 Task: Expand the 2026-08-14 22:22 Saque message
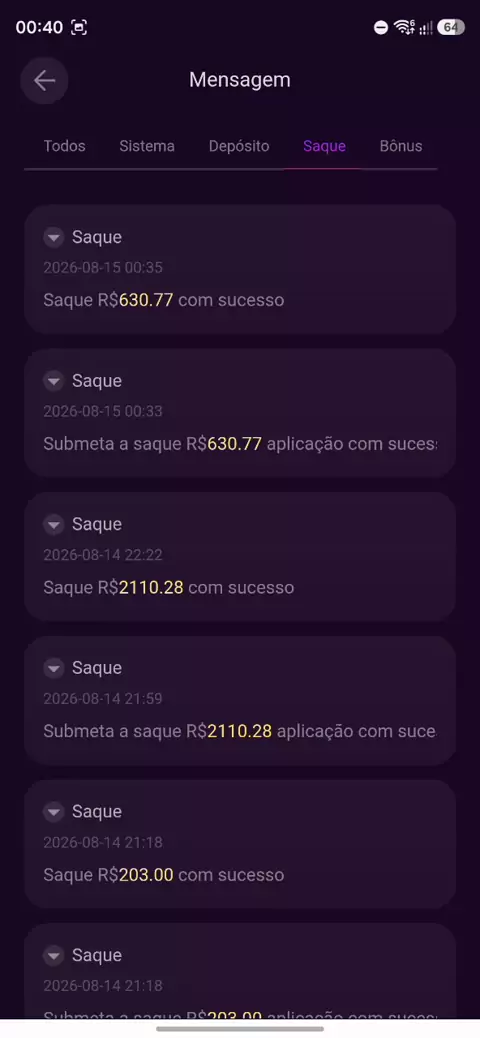coord(54,524)
